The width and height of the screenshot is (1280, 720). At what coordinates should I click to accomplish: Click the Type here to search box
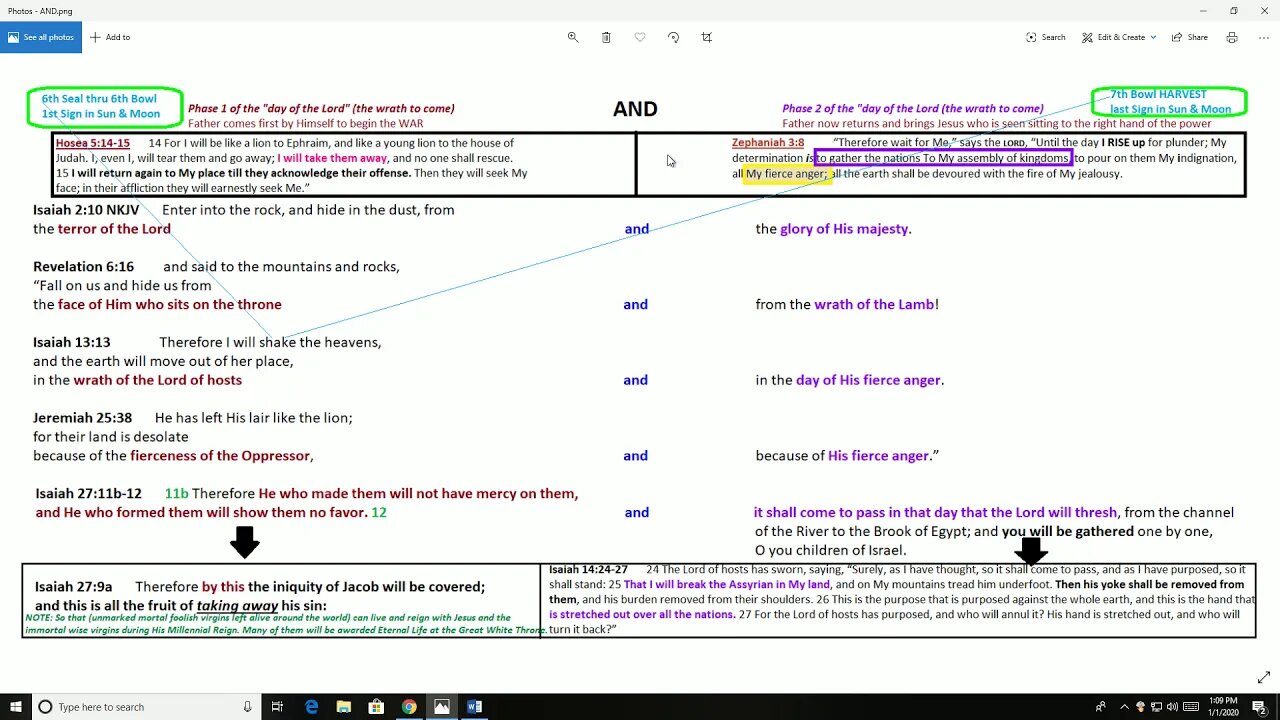coord(146,707)
